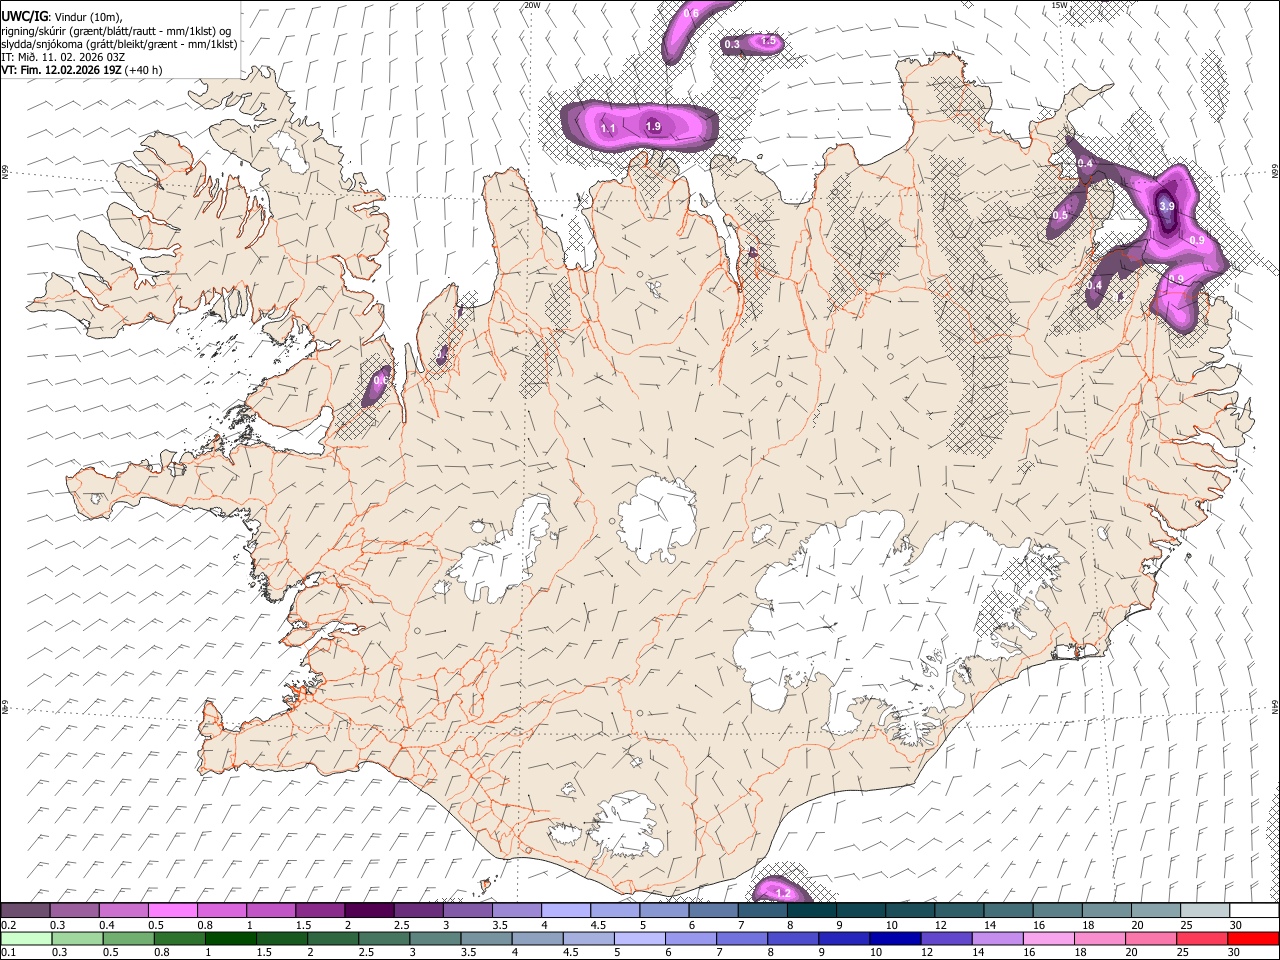Image resolution: width=1280 pixels, height=960 pixels.
Task: Click upper legend swatch between 8 and 9
Action: [811, 910]
